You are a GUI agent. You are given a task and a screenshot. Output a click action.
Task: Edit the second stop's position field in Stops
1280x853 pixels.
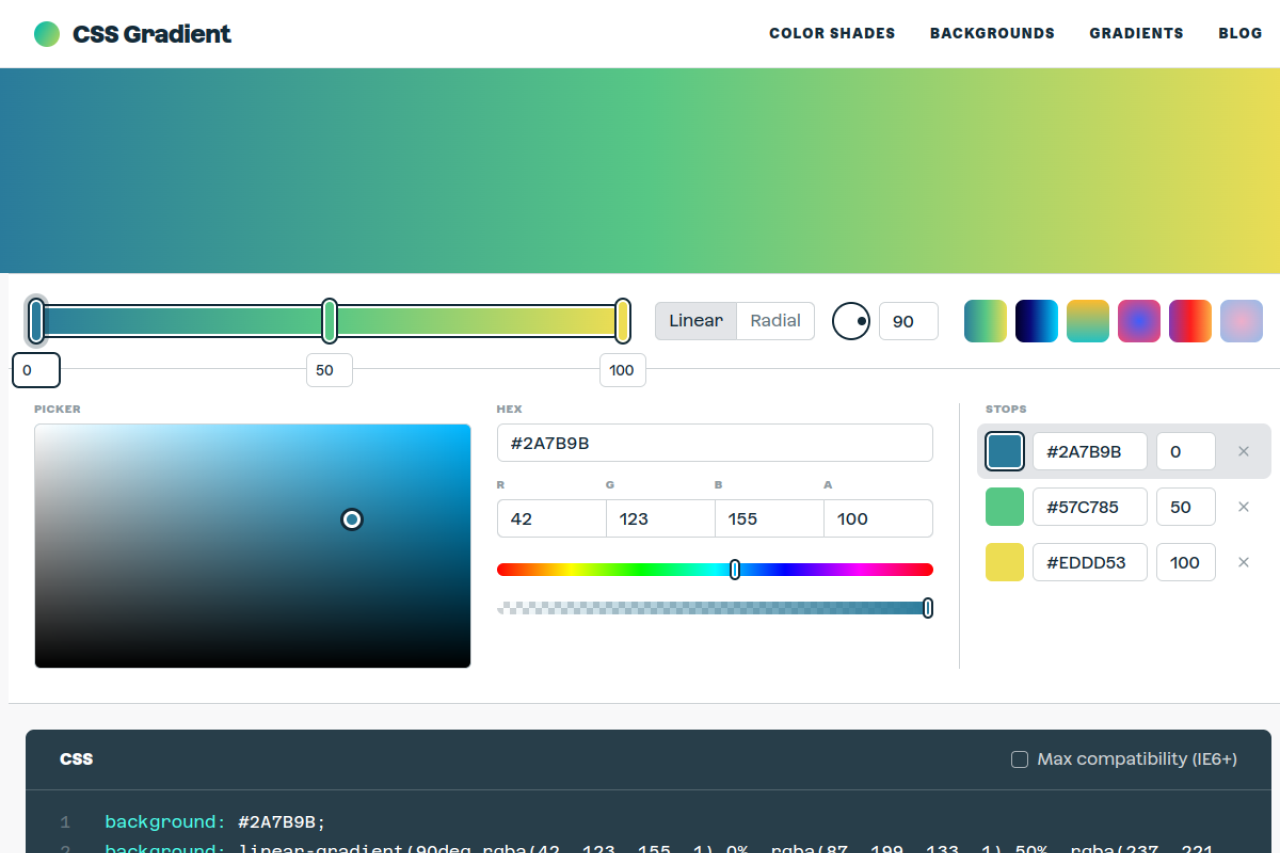[x=1186, y=507]
